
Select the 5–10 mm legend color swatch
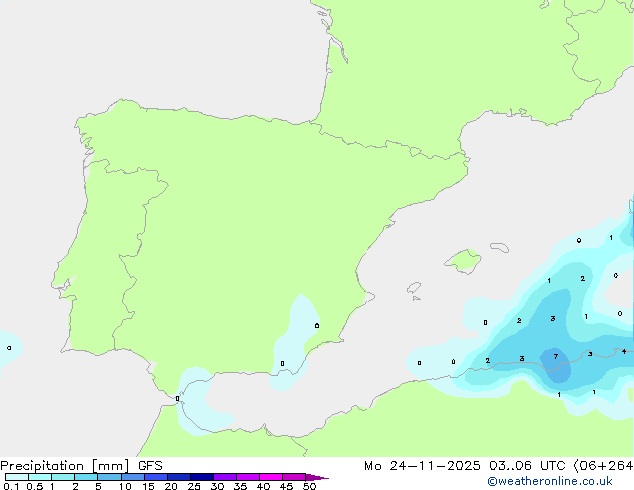(110, 477)
